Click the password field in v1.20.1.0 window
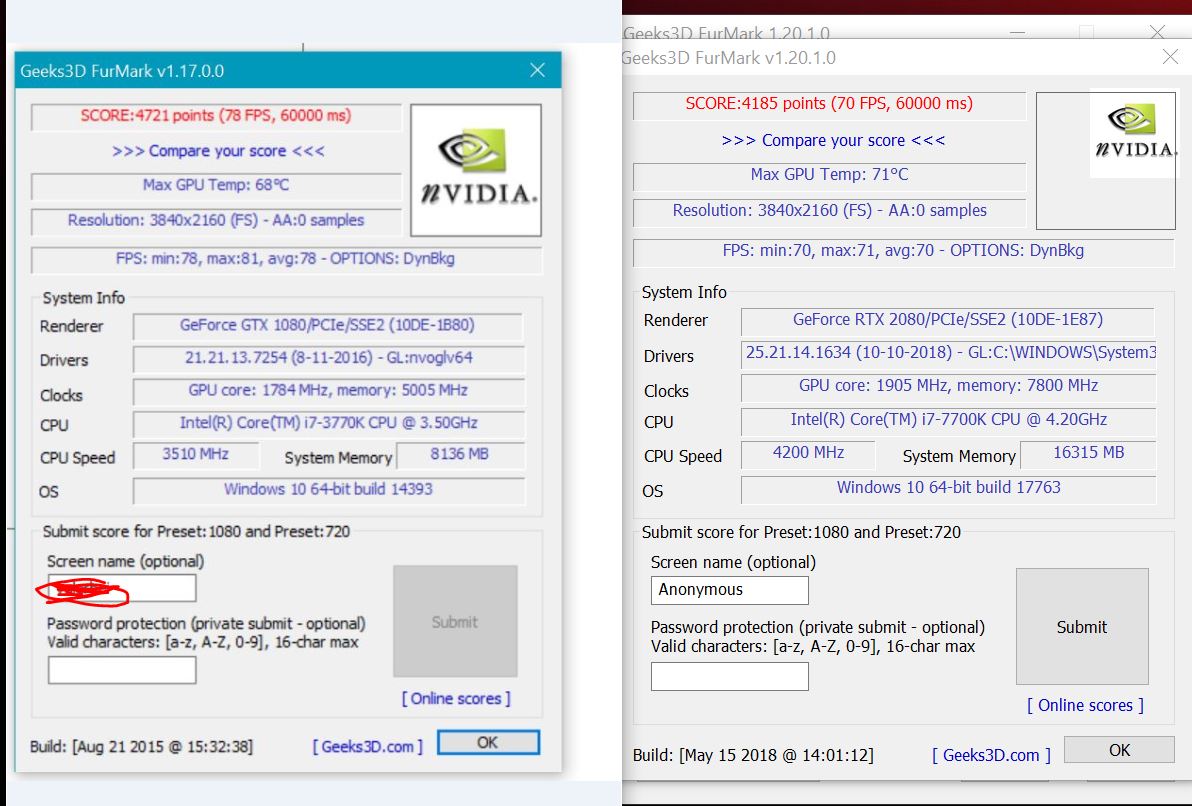The width and height of the screenshot is (1192, 806). tap(729, 676)
